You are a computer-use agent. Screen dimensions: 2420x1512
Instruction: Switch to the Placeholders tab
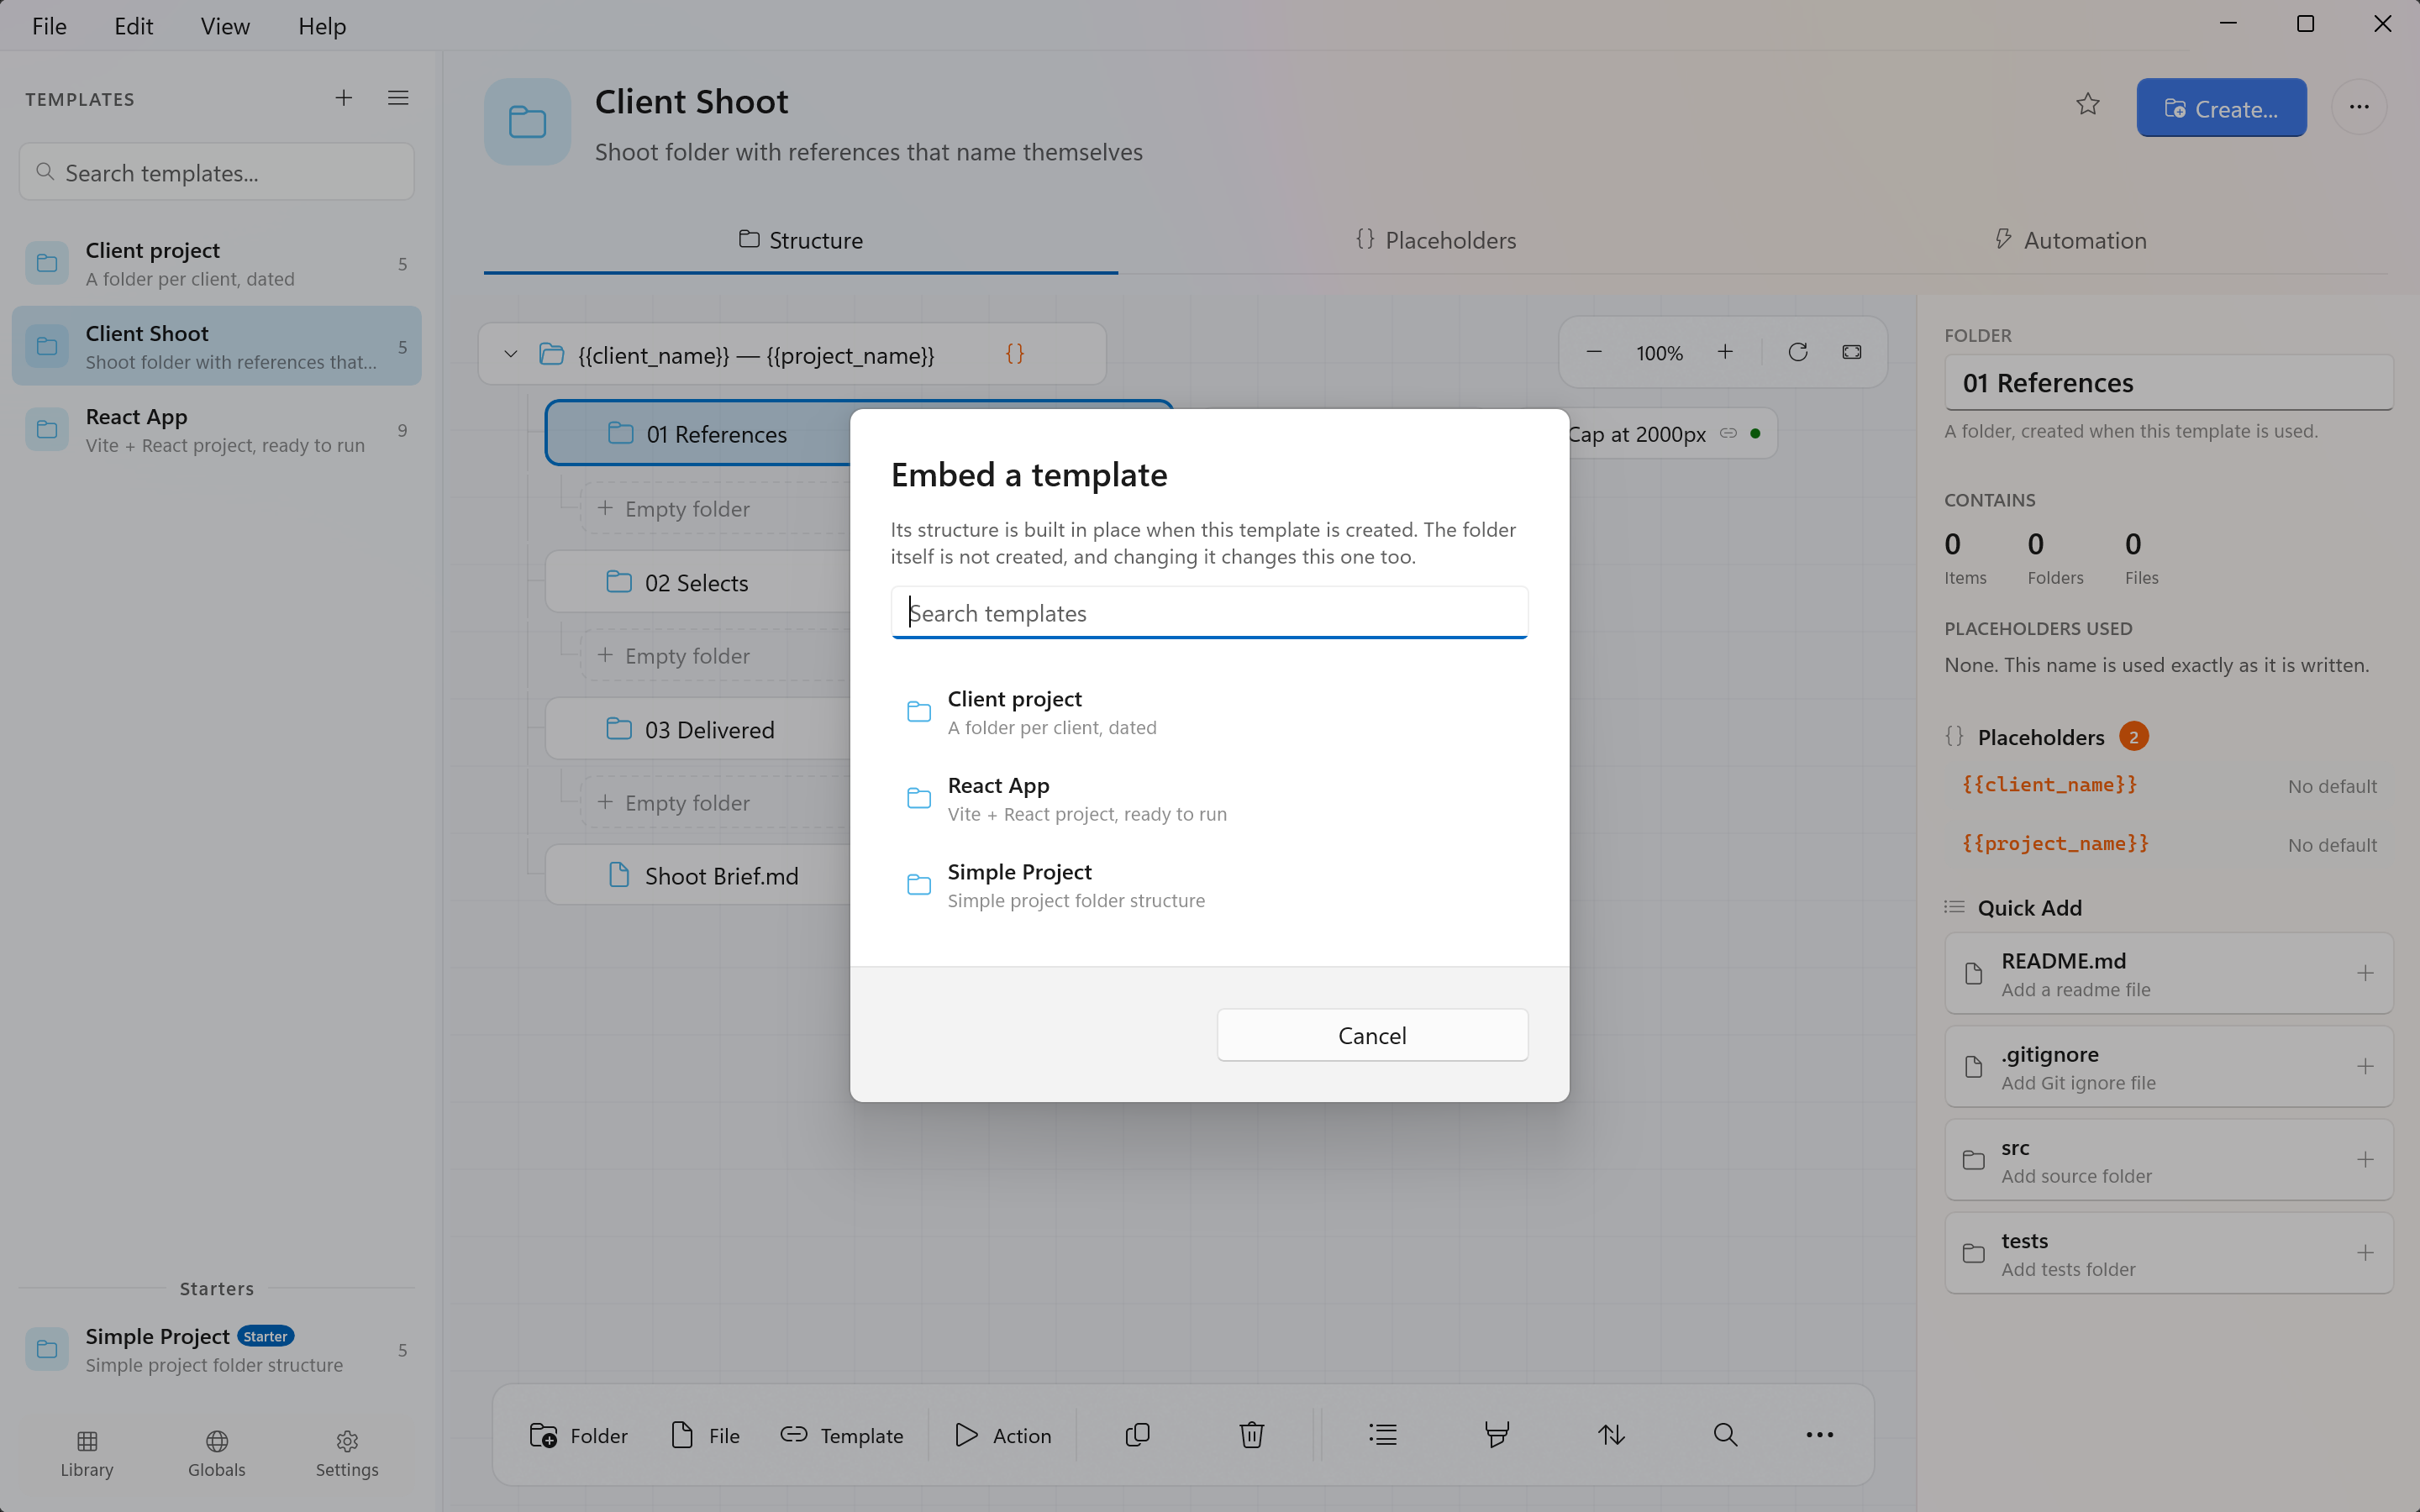[1435, 240]
